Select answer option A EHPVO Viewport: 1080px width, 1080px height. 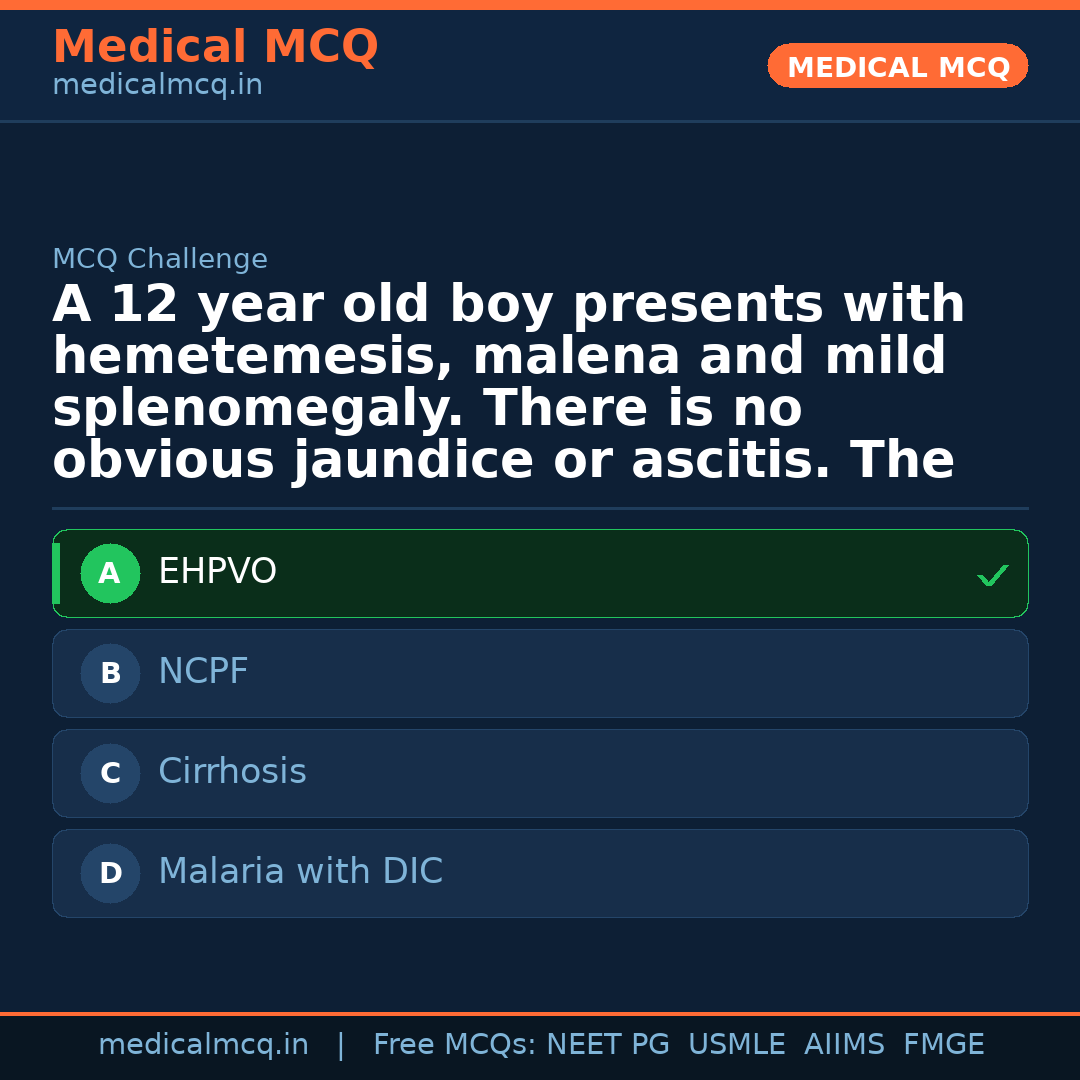pyautogui.click(x=540, y=573)
